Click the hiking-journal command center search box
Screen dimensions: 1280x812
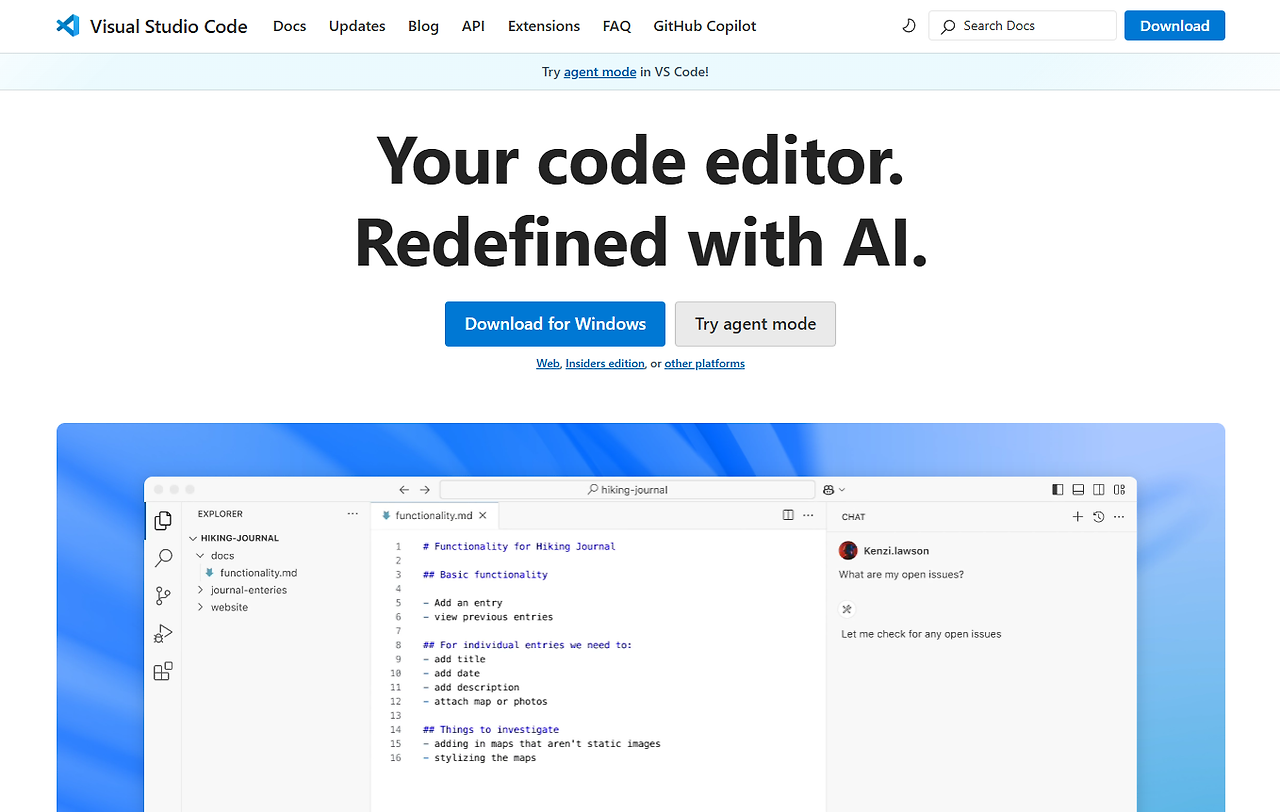(x=627, y=490)
